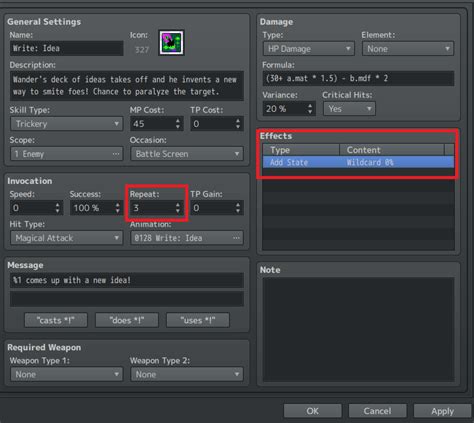This screenshot has height=423, width=474.
Task: Open the Element dropdown set to None
Action: click(x=408, y=49)
